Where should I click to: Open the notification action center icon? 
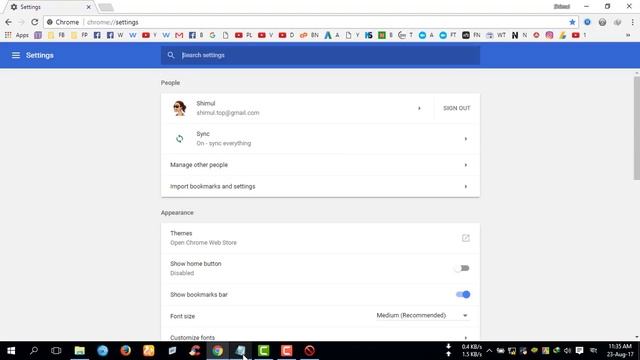point(579,351)
